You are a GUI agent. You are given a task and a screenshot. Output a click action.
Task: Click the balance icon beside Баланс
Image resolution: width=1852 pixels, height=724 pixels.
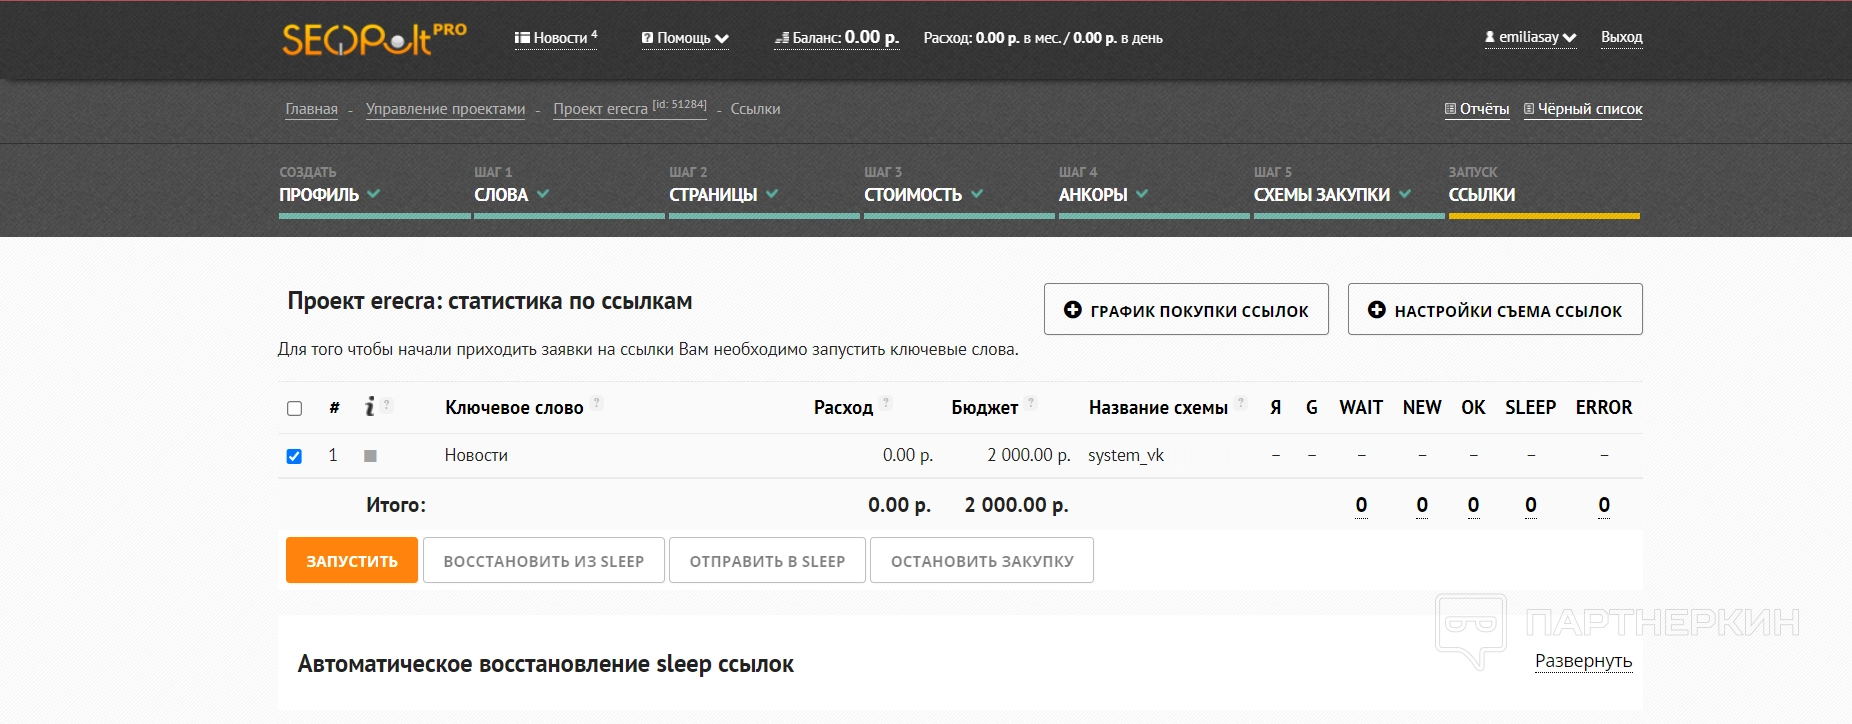tap(782, 38)
